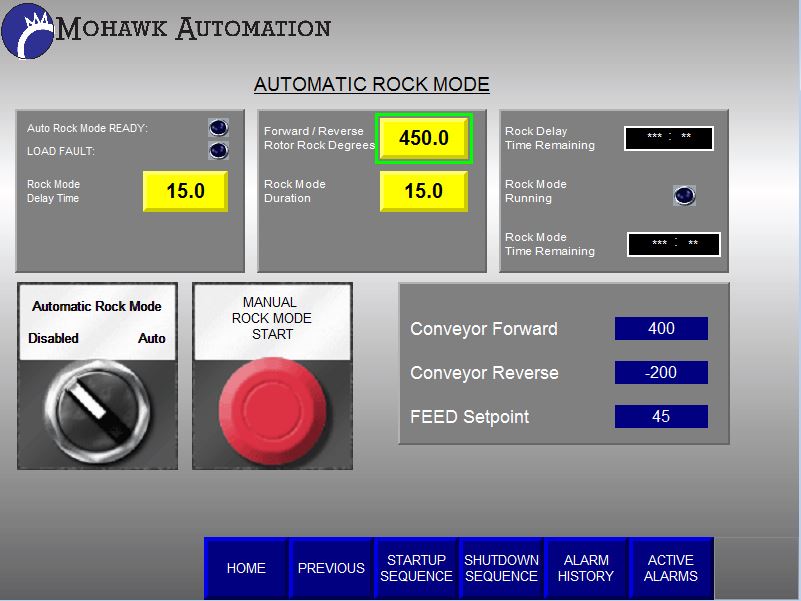Click the 'Disabled' switch position label

pos(53,338)
